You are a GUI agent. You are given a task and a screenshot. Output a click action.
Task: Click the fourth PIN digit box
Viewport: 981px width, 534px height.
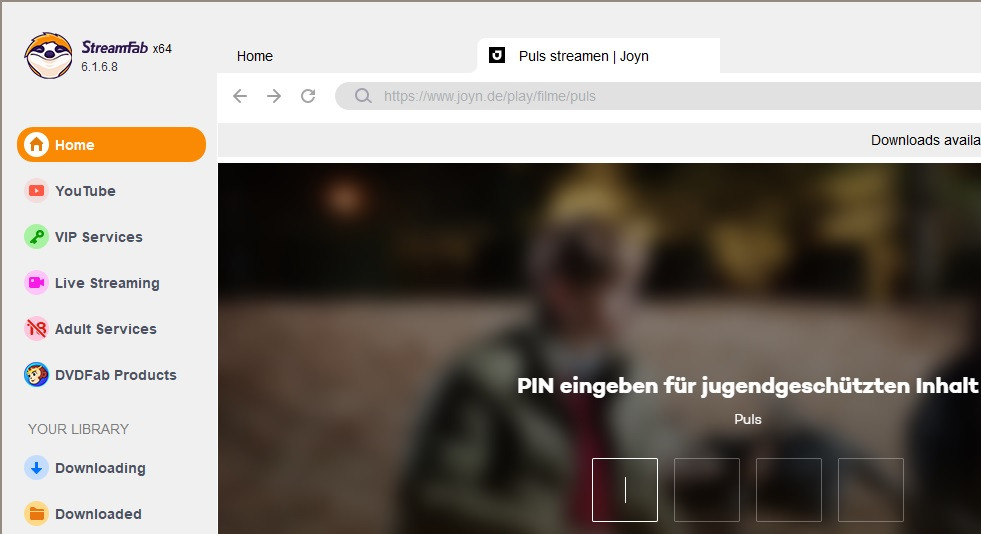pyautogui.click(x=871, y=490)
